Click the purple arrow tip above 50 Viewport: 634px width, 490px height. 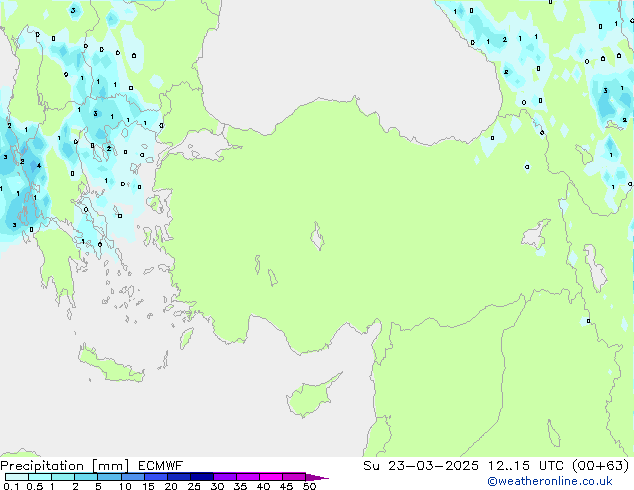[x=317, y=477]
